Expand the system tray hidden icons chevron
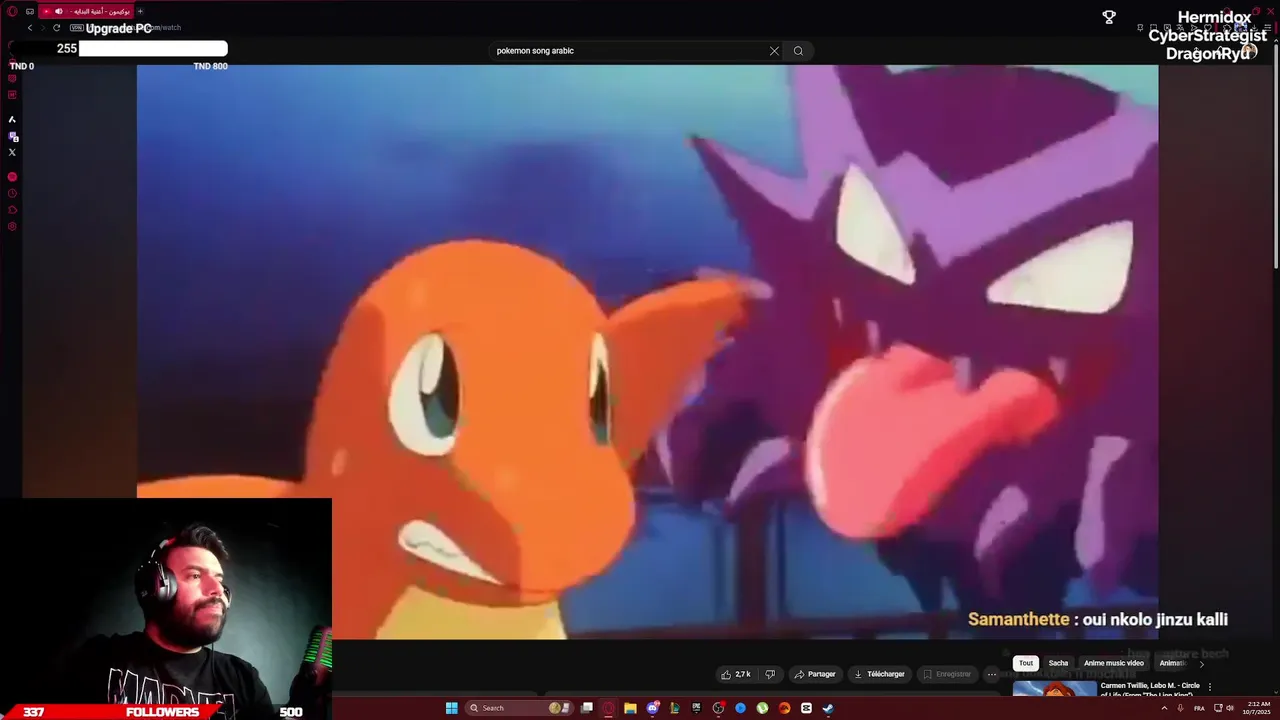This screenshot has width=1280, height=720. tap(1164, 708)
